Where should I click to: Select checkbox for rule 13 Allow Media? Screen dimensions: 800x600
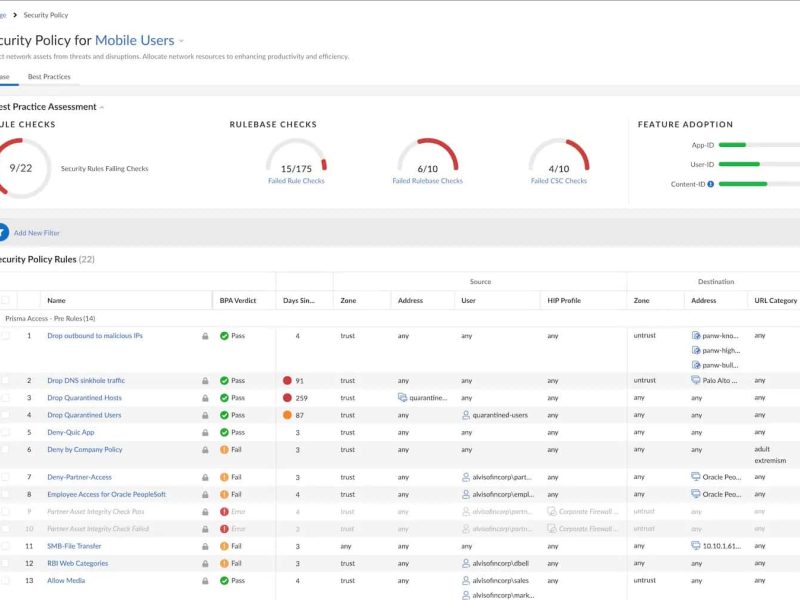[5, 581]
